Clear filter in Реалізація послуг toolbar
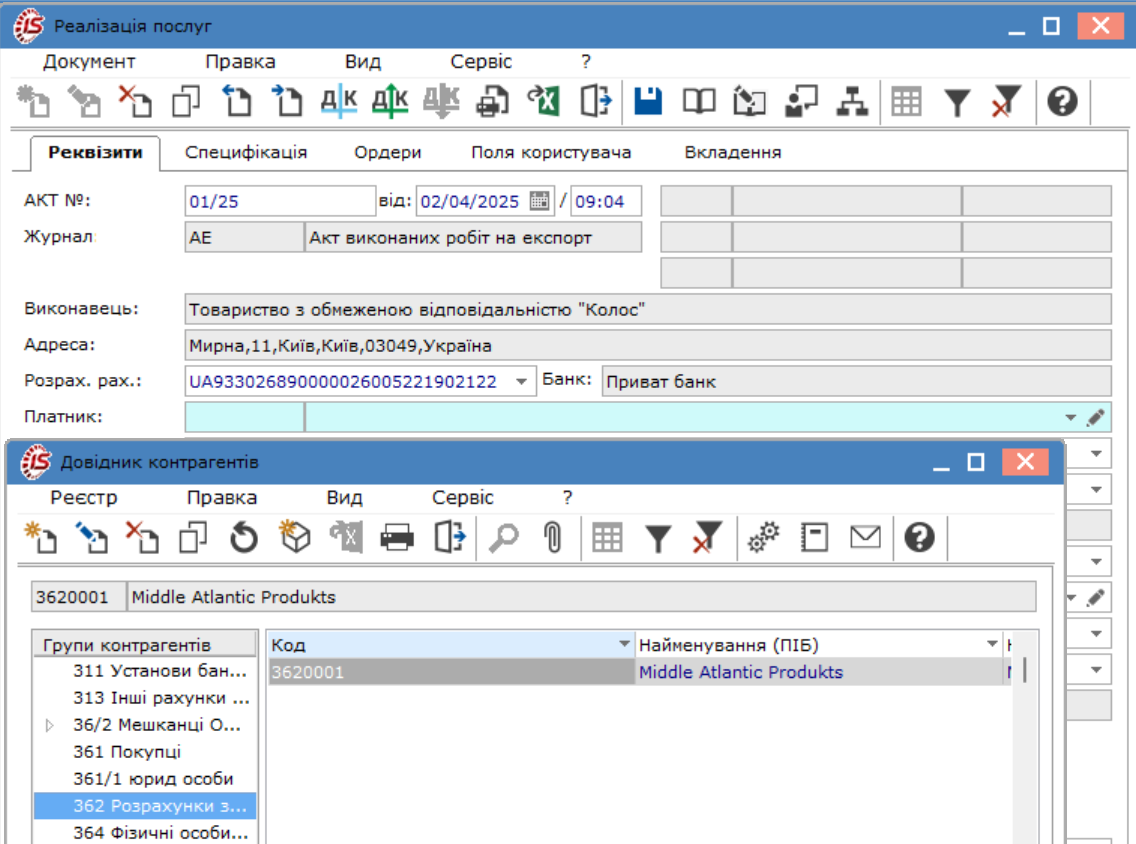 [1006, 101]
